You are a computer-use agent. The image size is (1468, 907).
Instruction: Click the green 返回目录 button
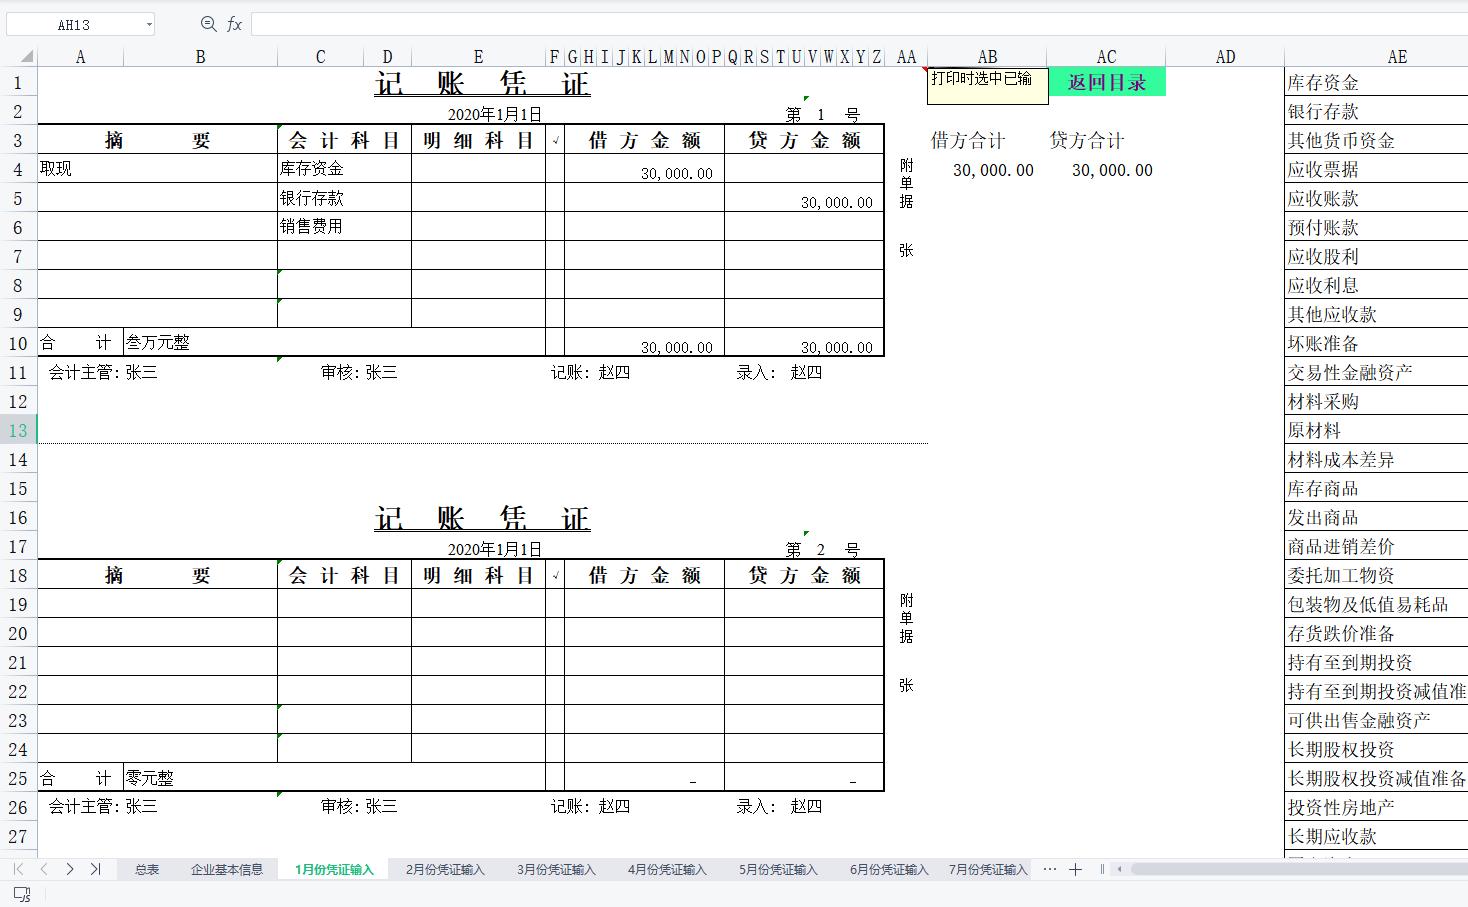point(1107,82)
